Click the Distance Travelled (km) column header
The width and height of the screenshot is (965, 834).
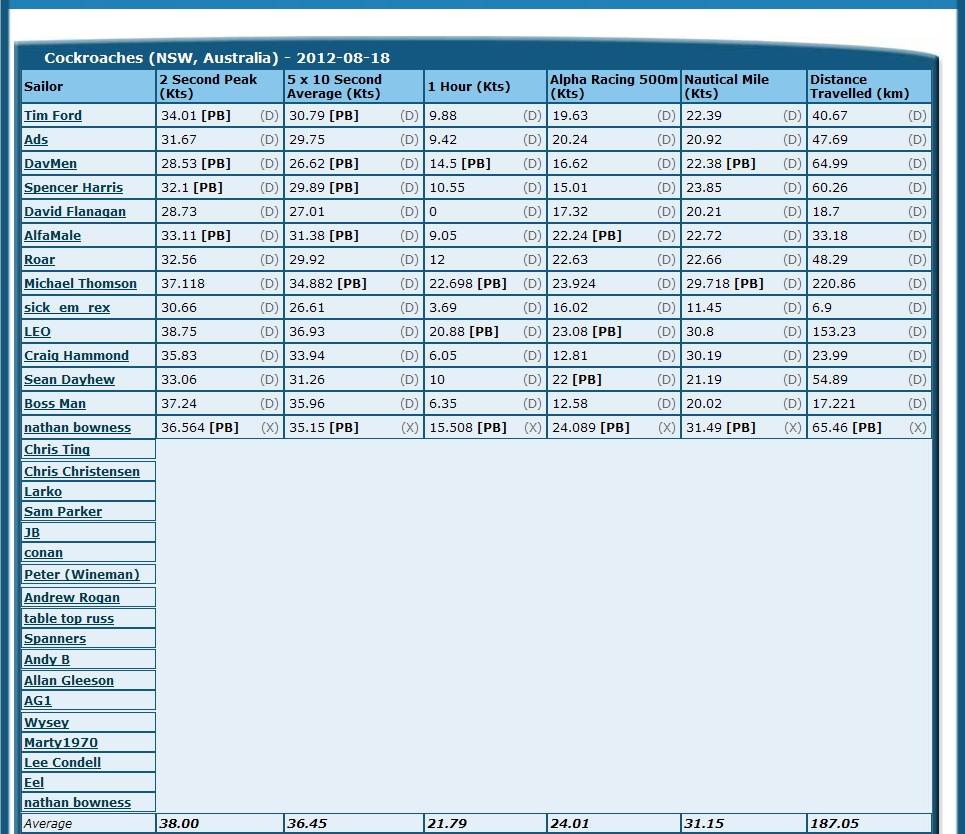pos(859,86)
